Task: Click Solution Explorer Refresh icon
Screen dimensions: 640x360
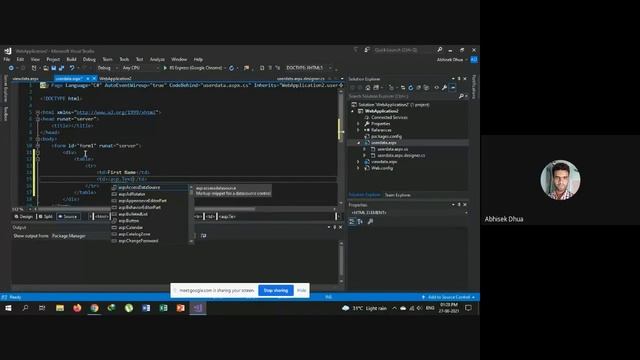Action: (x=411, y=87)
